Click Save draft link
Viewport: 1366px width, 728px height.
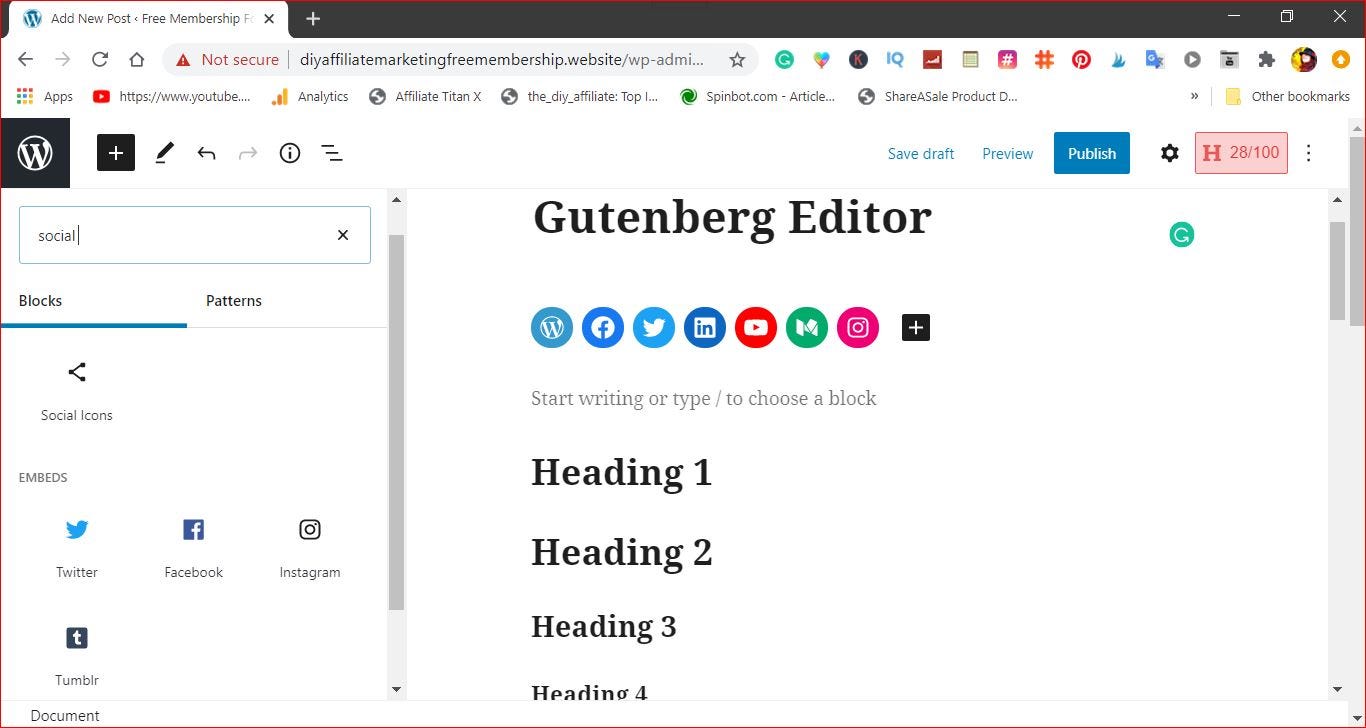(921, 153)
